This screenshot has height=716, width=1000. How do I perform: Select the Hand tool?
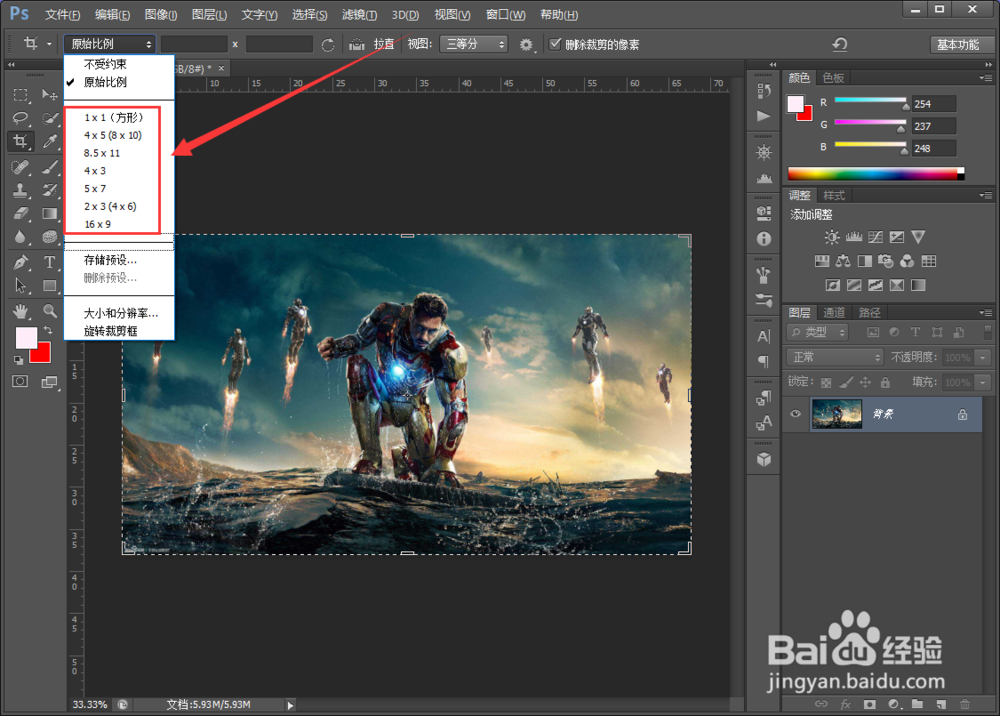[x=20, y=311]
